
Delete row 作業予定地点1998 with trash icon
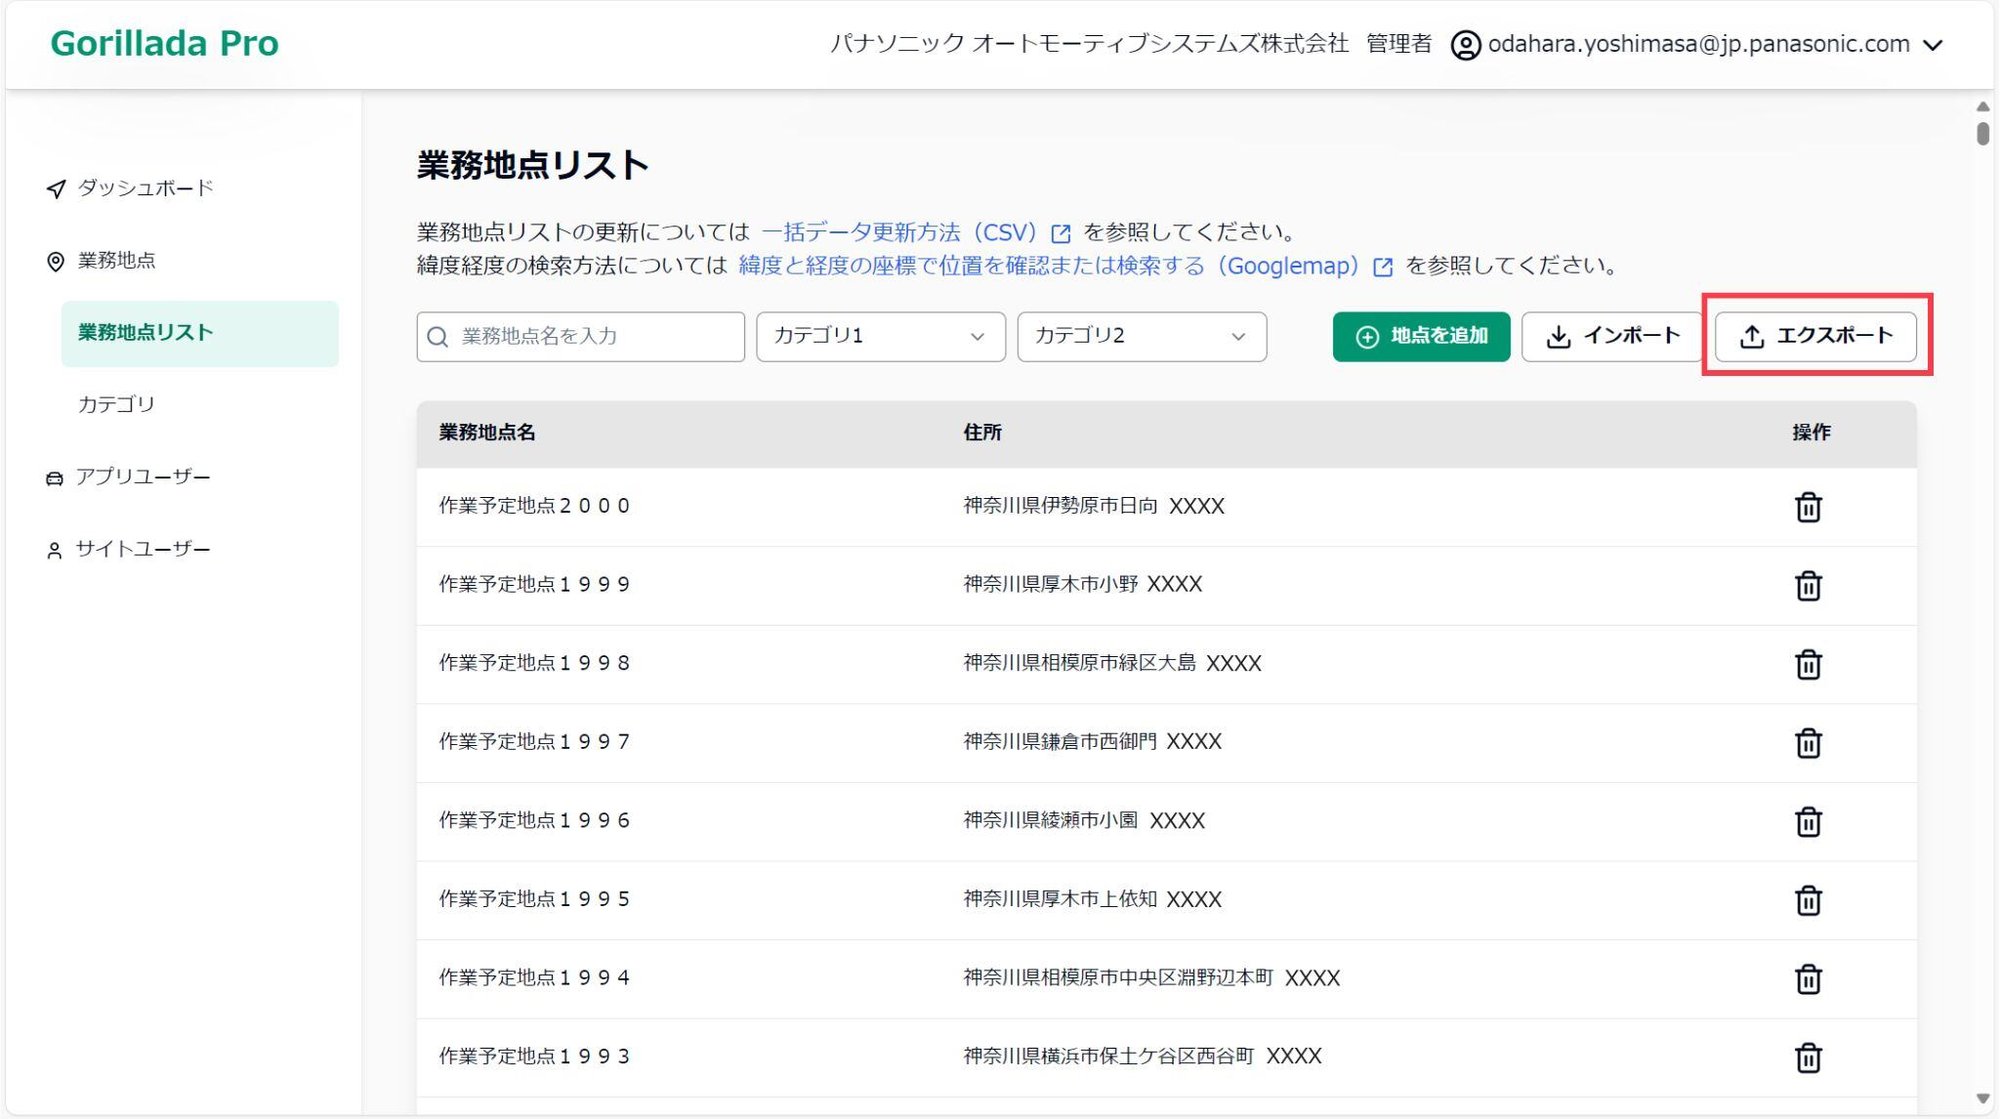1807,664
